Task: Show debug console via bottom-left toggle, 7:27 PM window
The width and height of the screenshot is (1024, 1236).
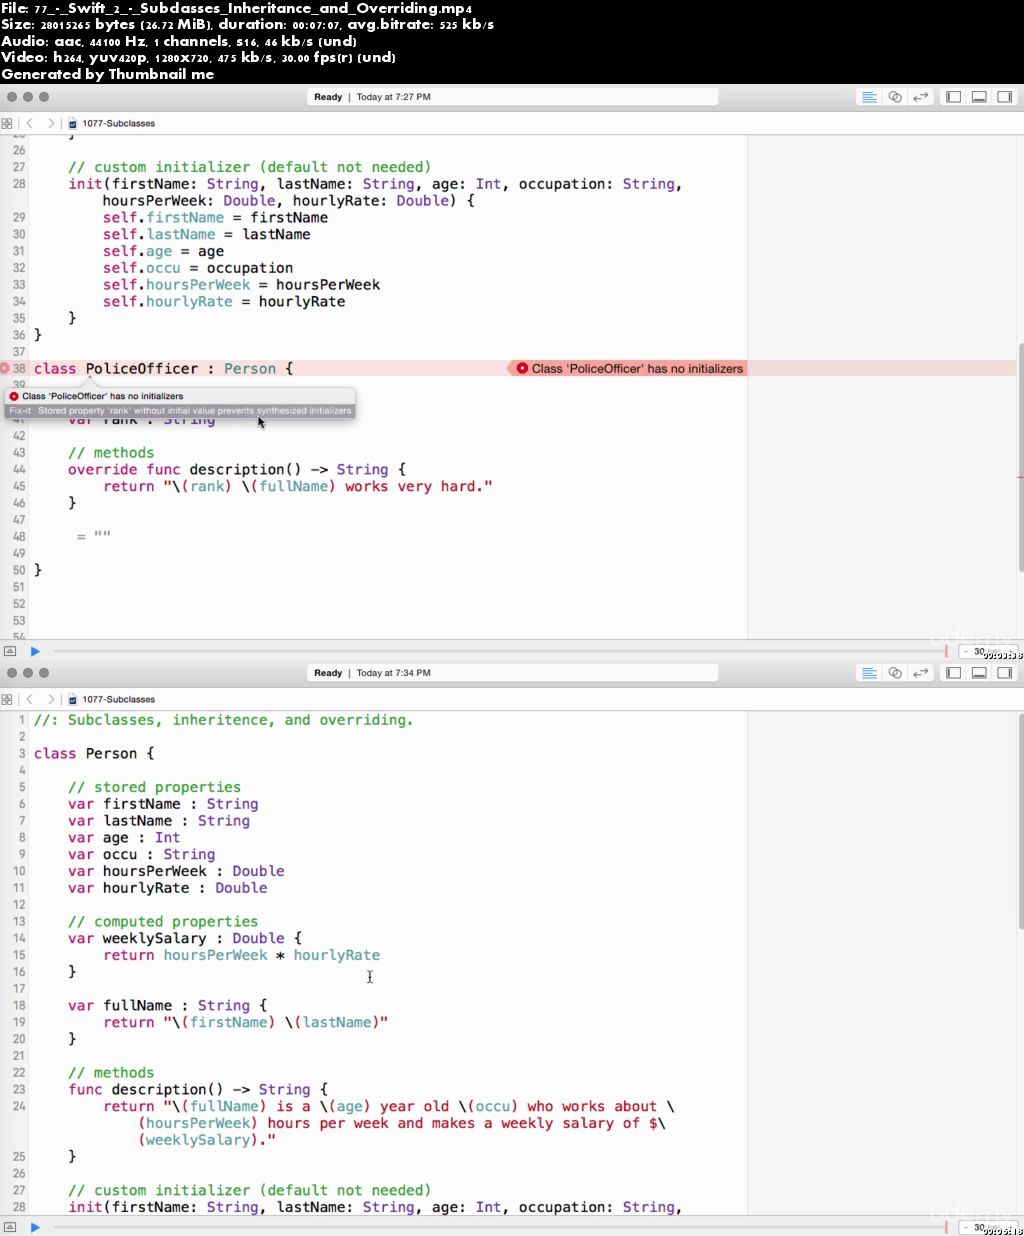Action: pos(10,651)
